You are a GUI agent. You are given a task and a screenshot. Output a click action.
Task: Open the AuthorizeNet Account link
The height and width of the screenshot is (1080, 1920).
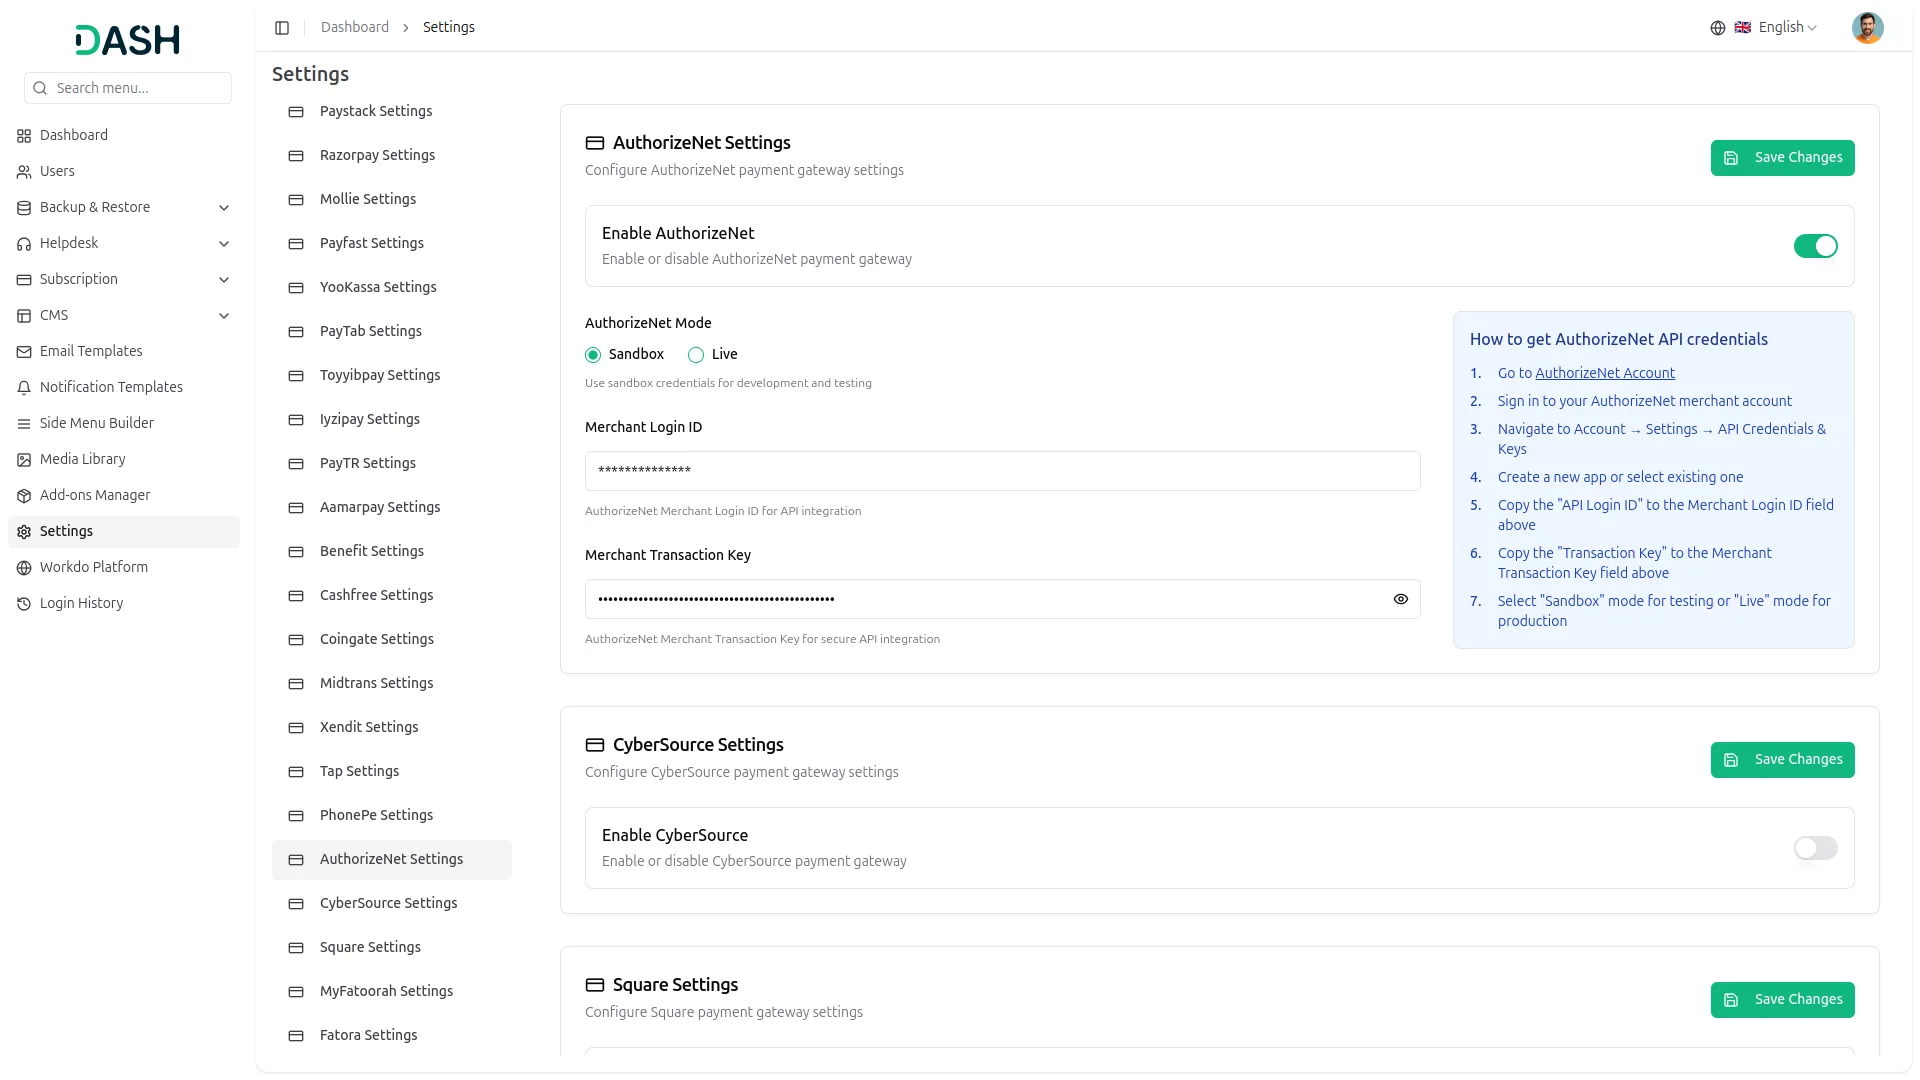point(1604,373)
